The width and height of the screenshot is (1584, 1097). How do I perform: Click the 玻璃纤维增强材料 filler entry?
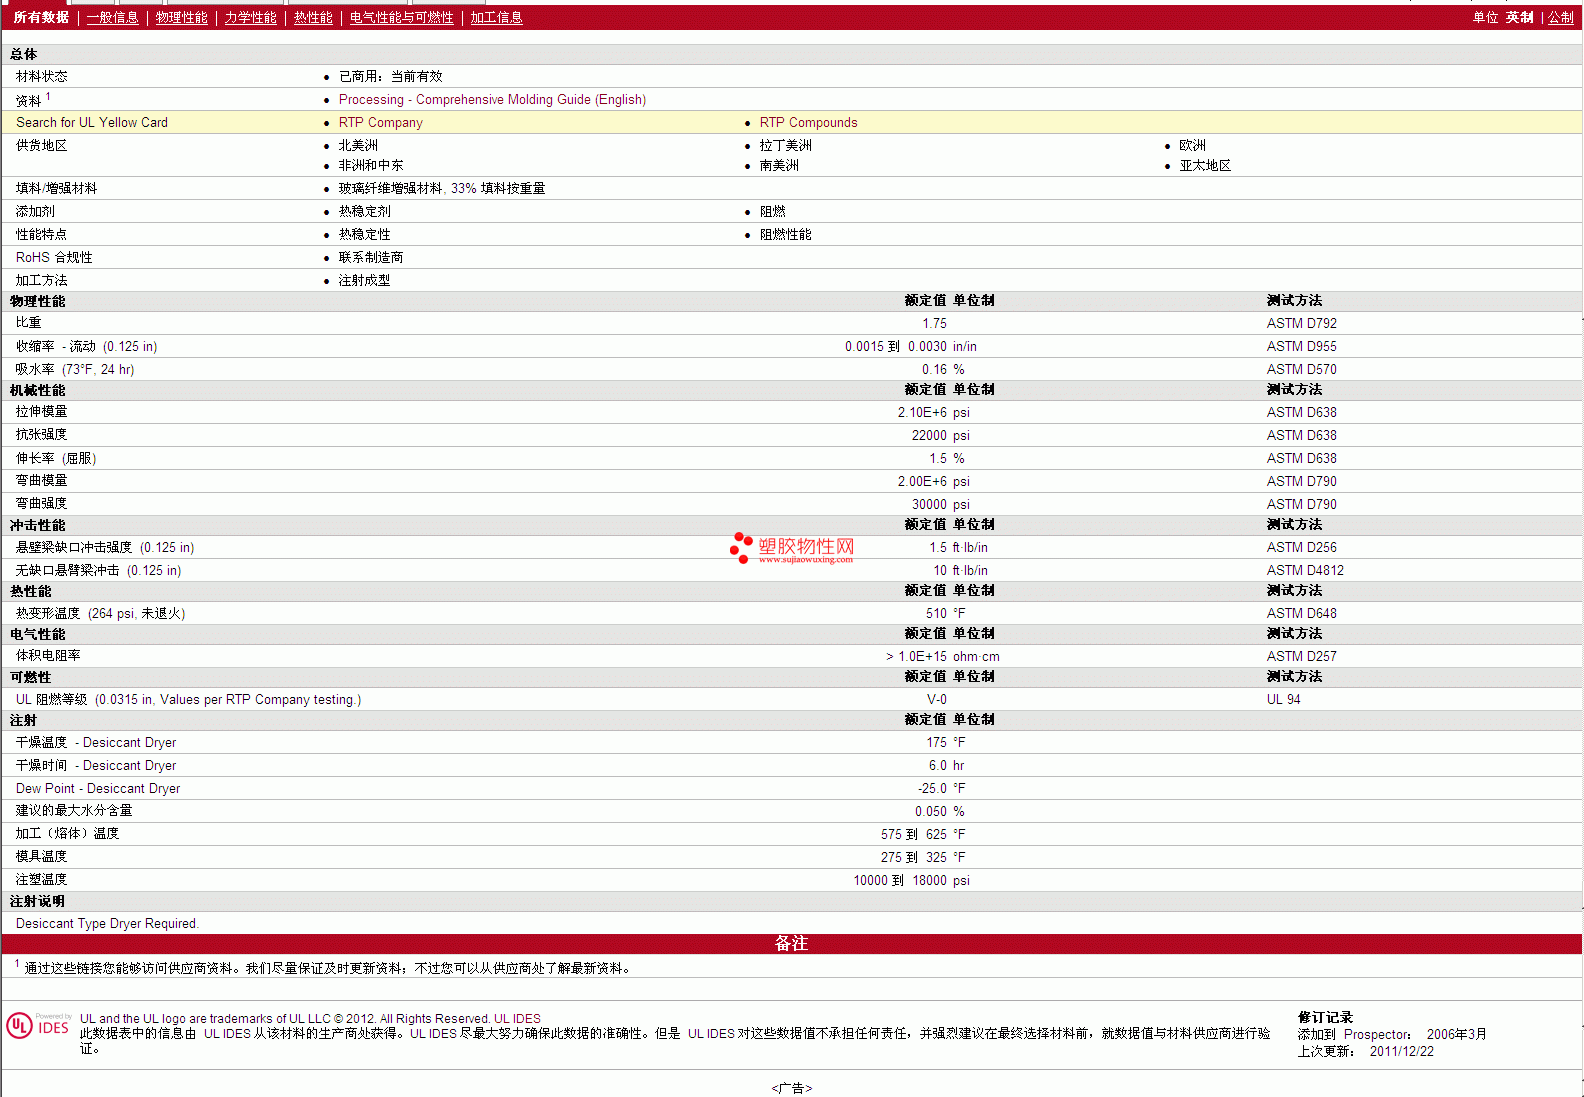click(442, 189)
